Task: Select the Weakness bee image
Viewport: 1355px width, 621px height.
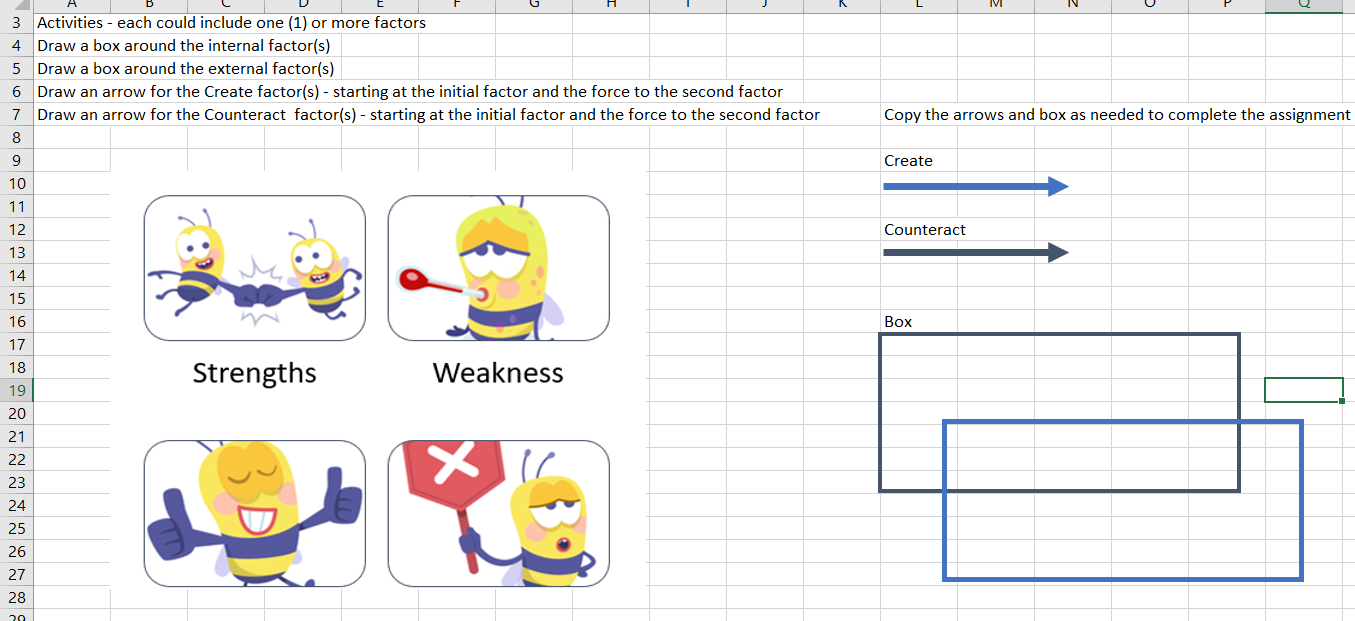Action: (x=498, y=267)
